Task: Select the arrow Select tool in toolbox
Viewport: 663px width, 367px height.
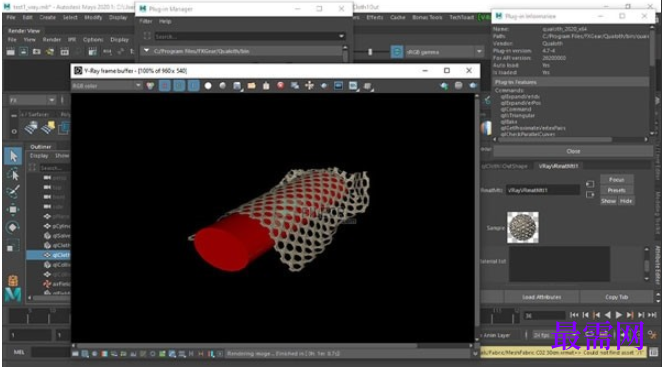Action: (13, 156)
